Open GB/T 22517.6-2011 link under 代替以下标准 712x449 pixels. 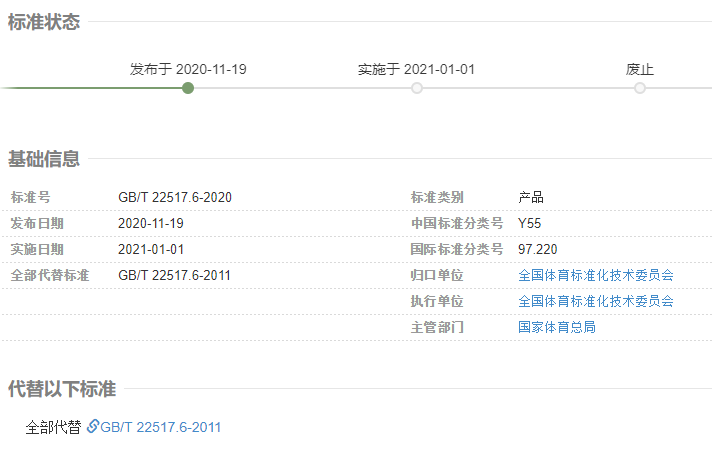click(x=161, y=427)
